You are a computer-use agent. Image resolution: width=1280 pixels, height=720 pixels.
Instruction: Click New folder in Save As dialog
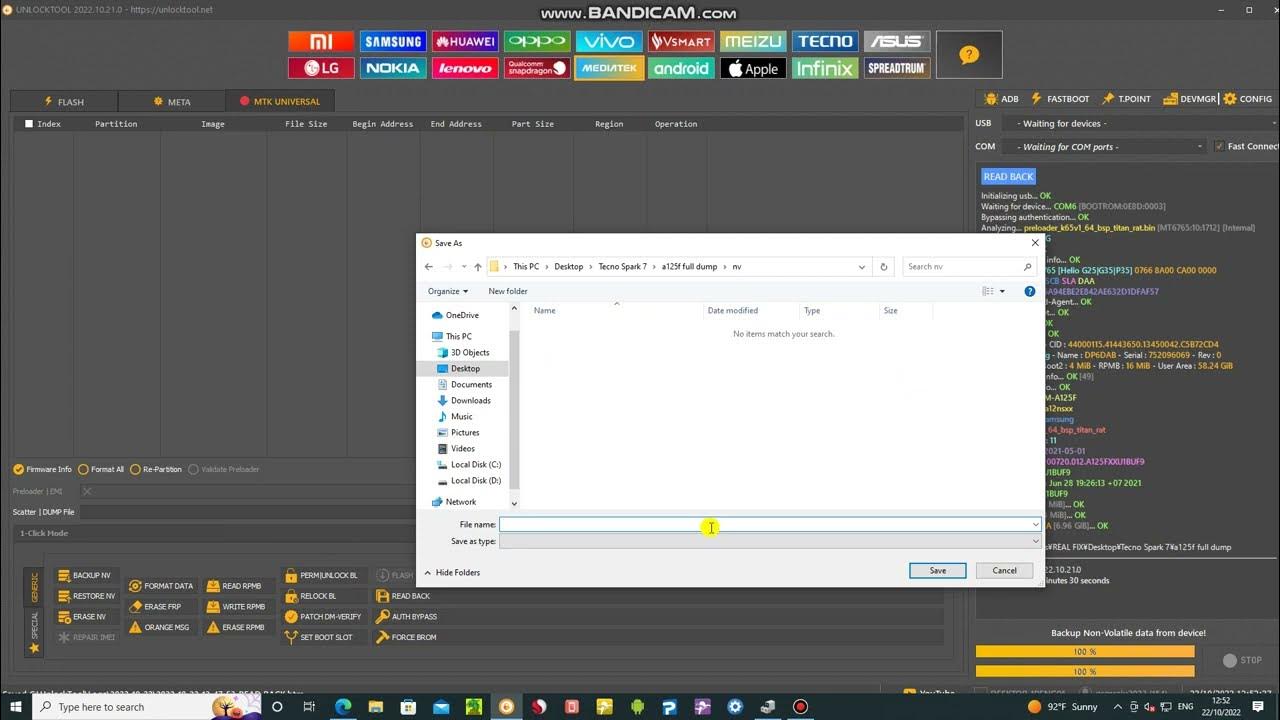[508, 291]
